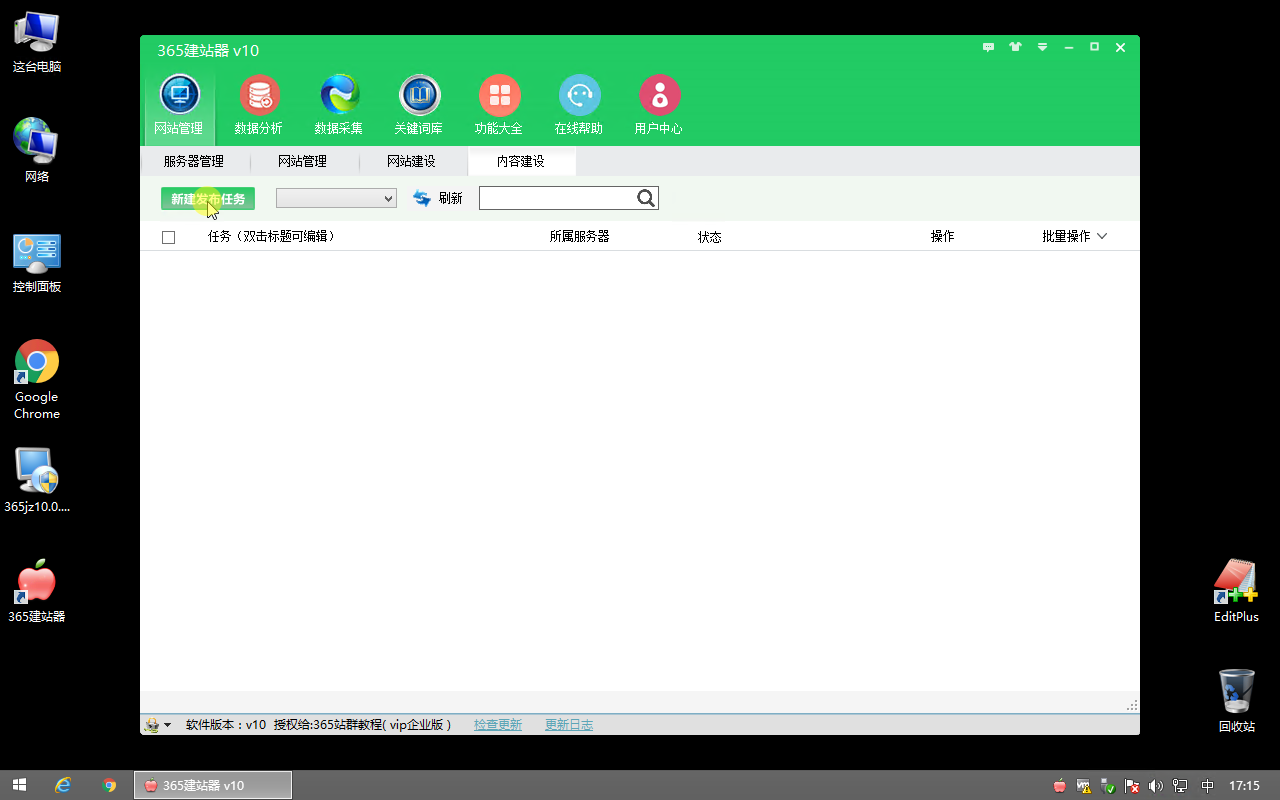Select the 内容建设 tab
The width and height of the screenshot is (1280, 800).
(521, 161)
